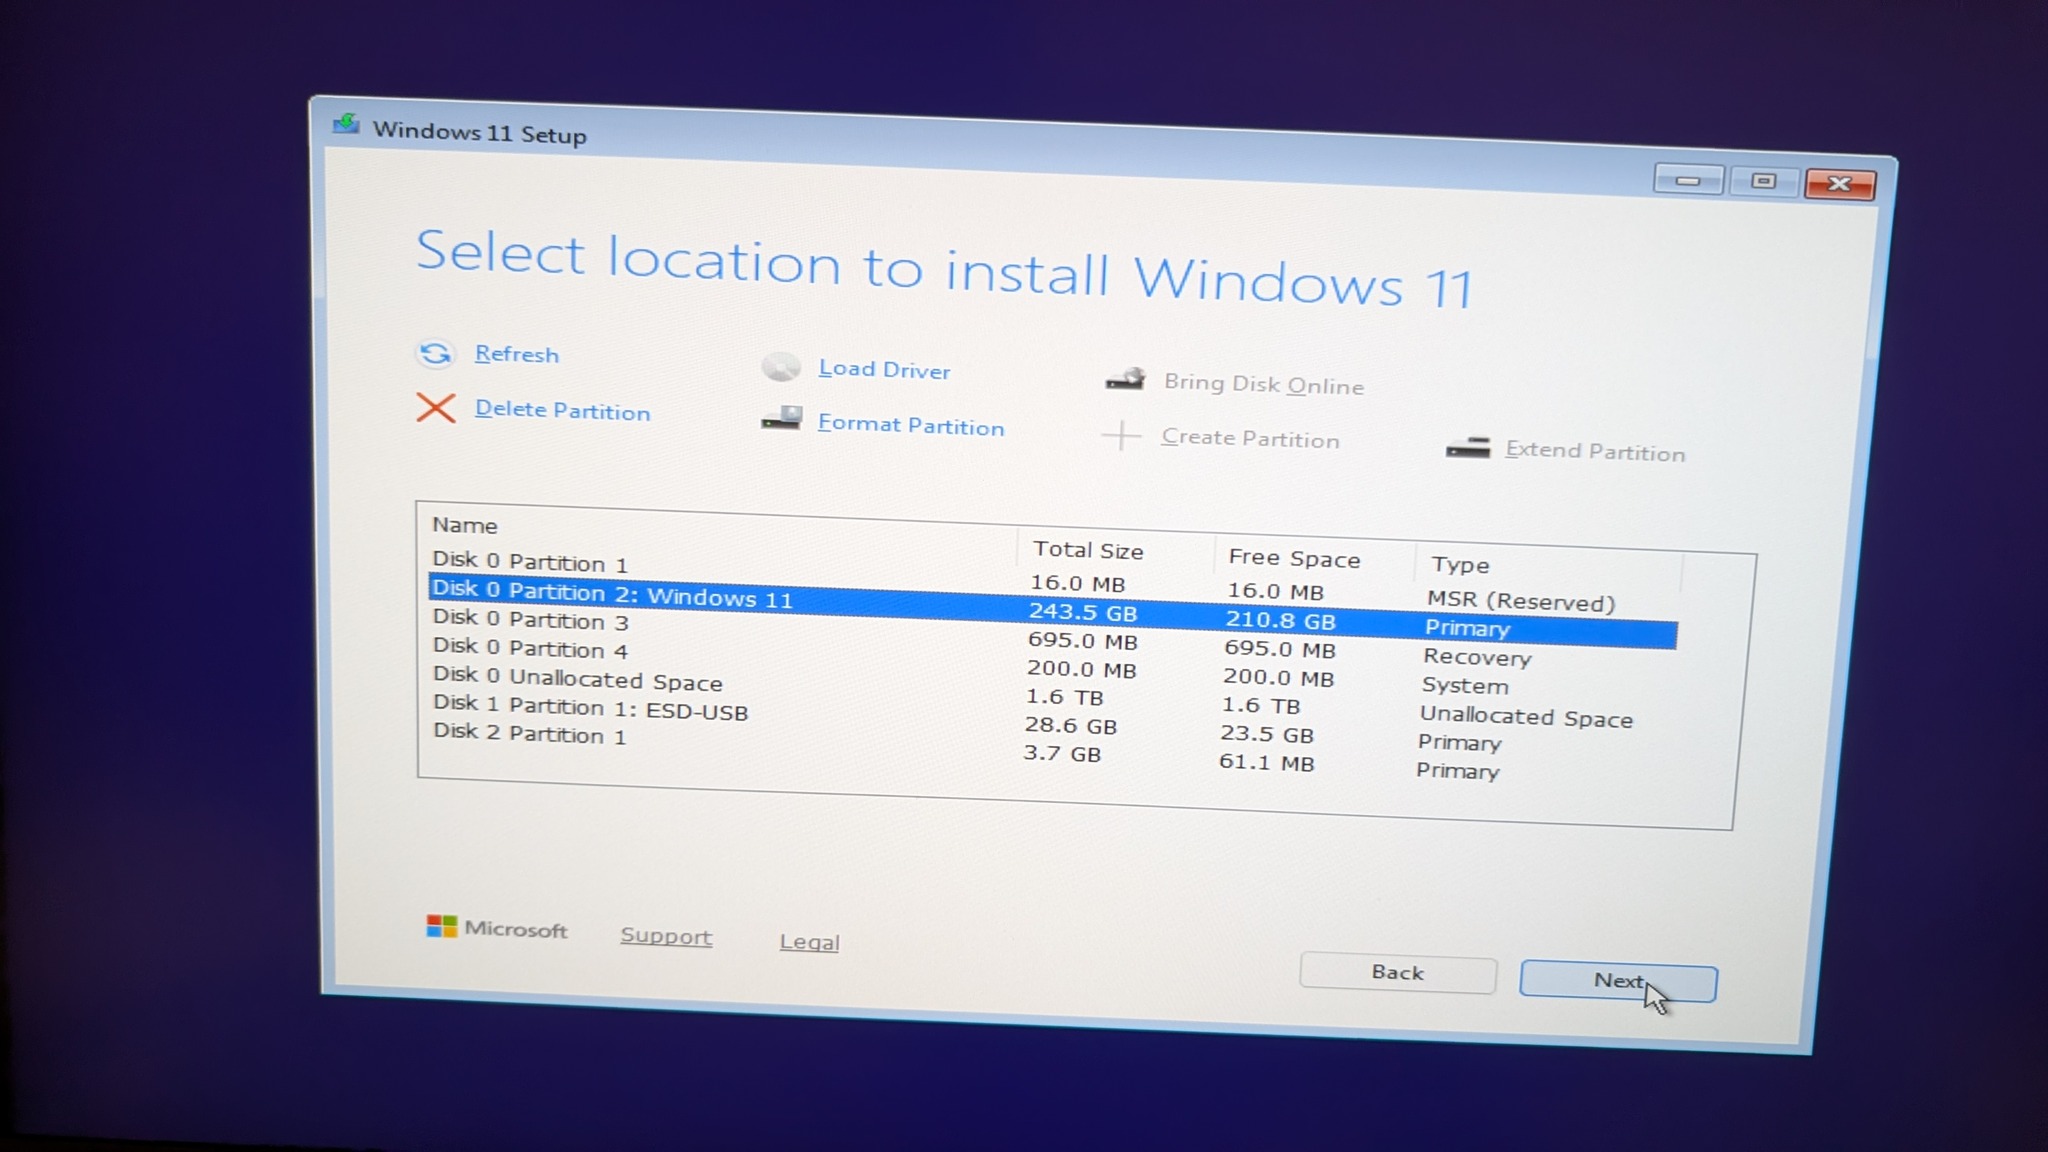Click the Refresh link

pos(517,354)
